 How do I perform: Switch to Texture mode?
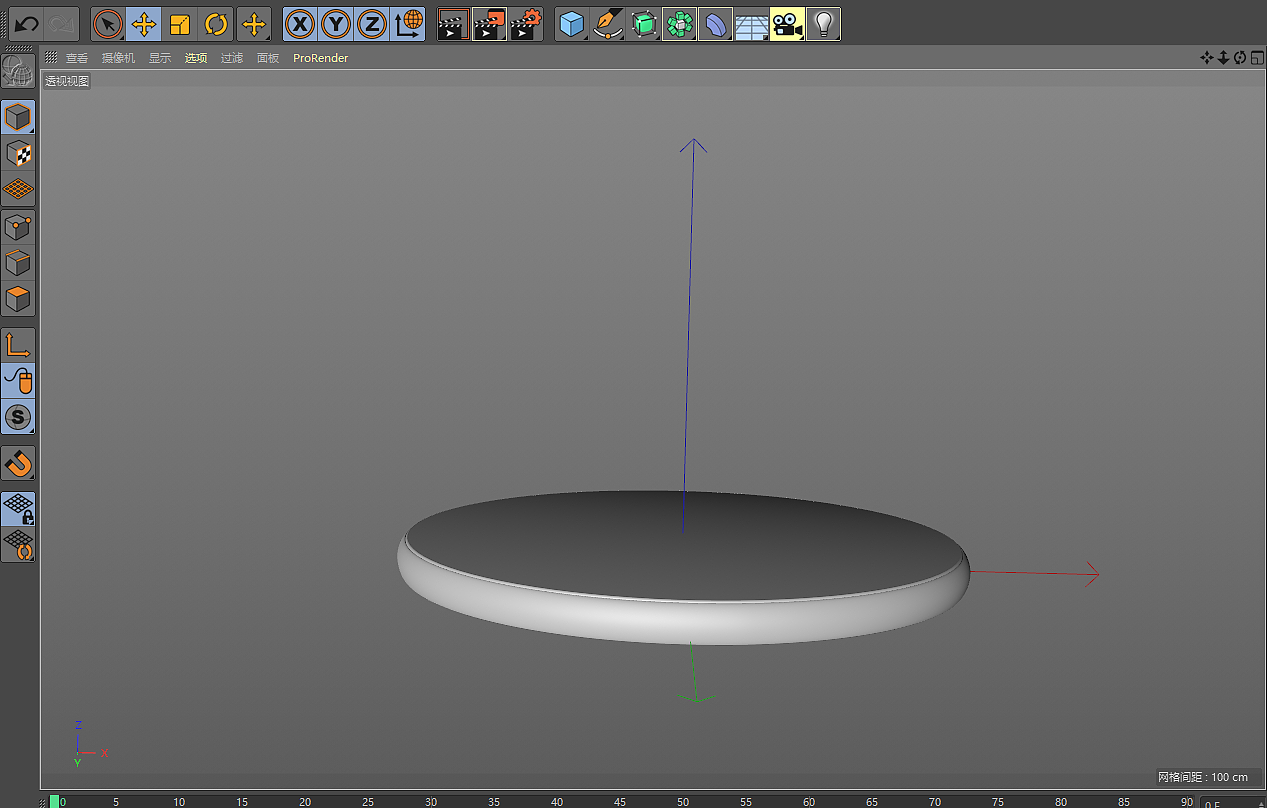tap(18, 154)
